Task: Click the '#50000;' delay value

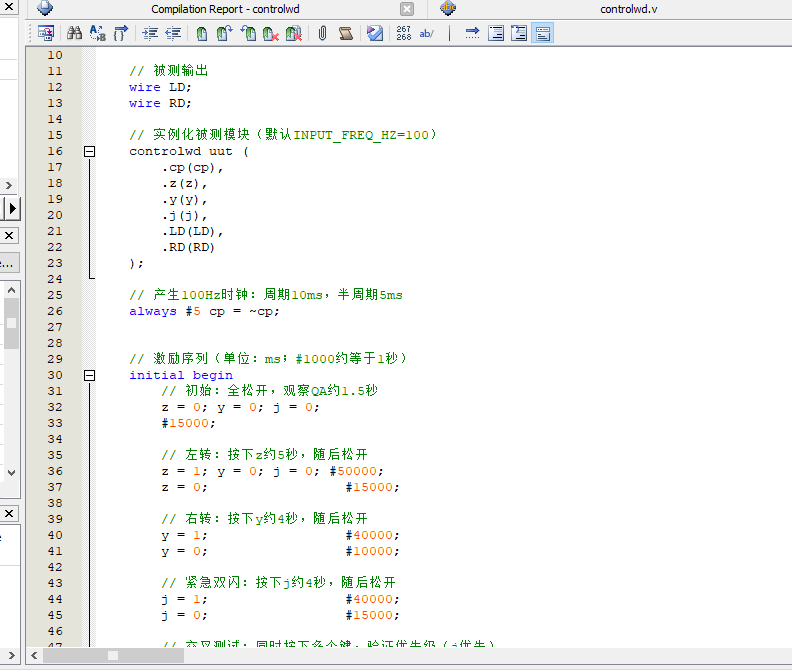Action: (357, 471)
